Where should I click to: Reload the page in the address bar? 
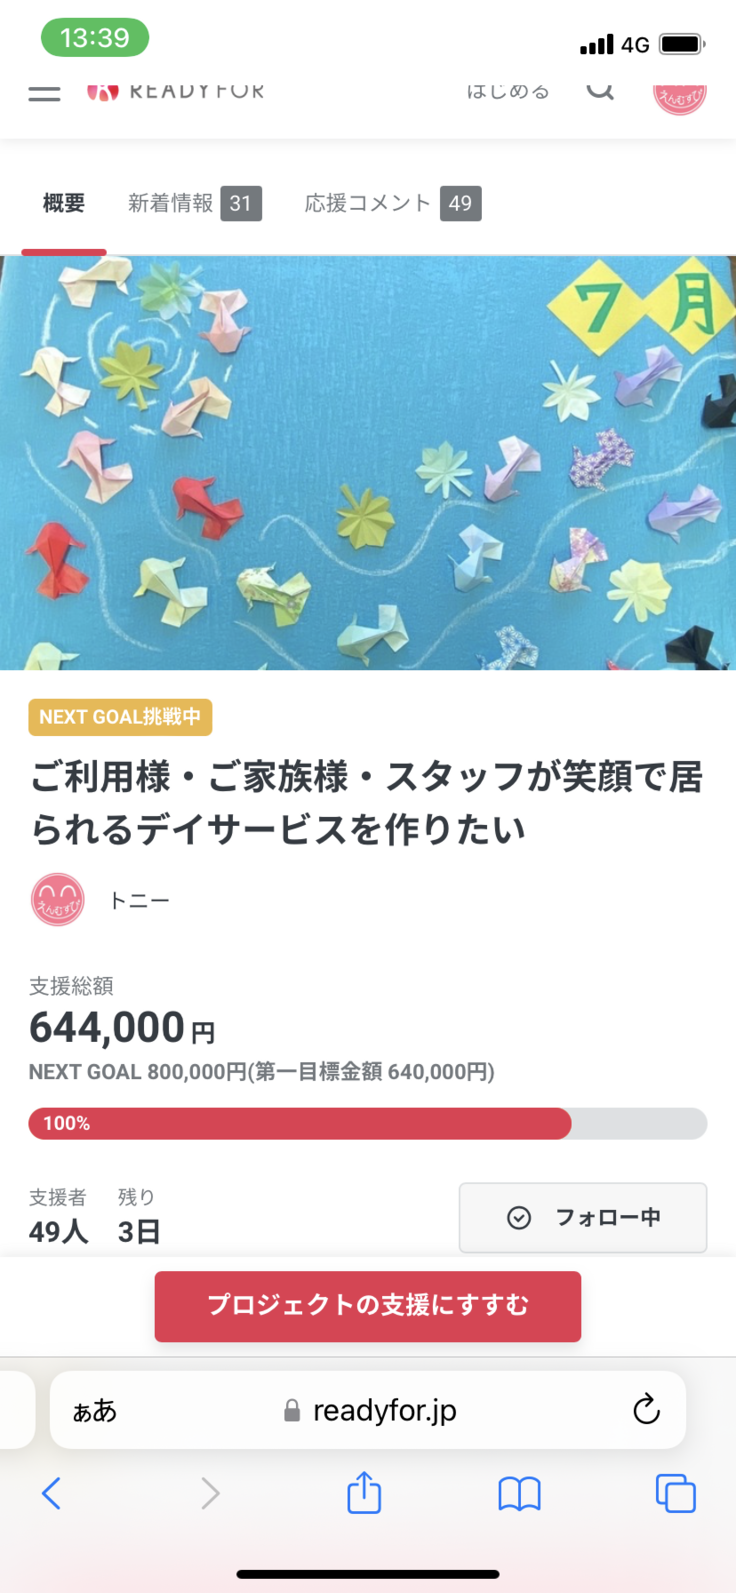click(x=646, y=1410)
